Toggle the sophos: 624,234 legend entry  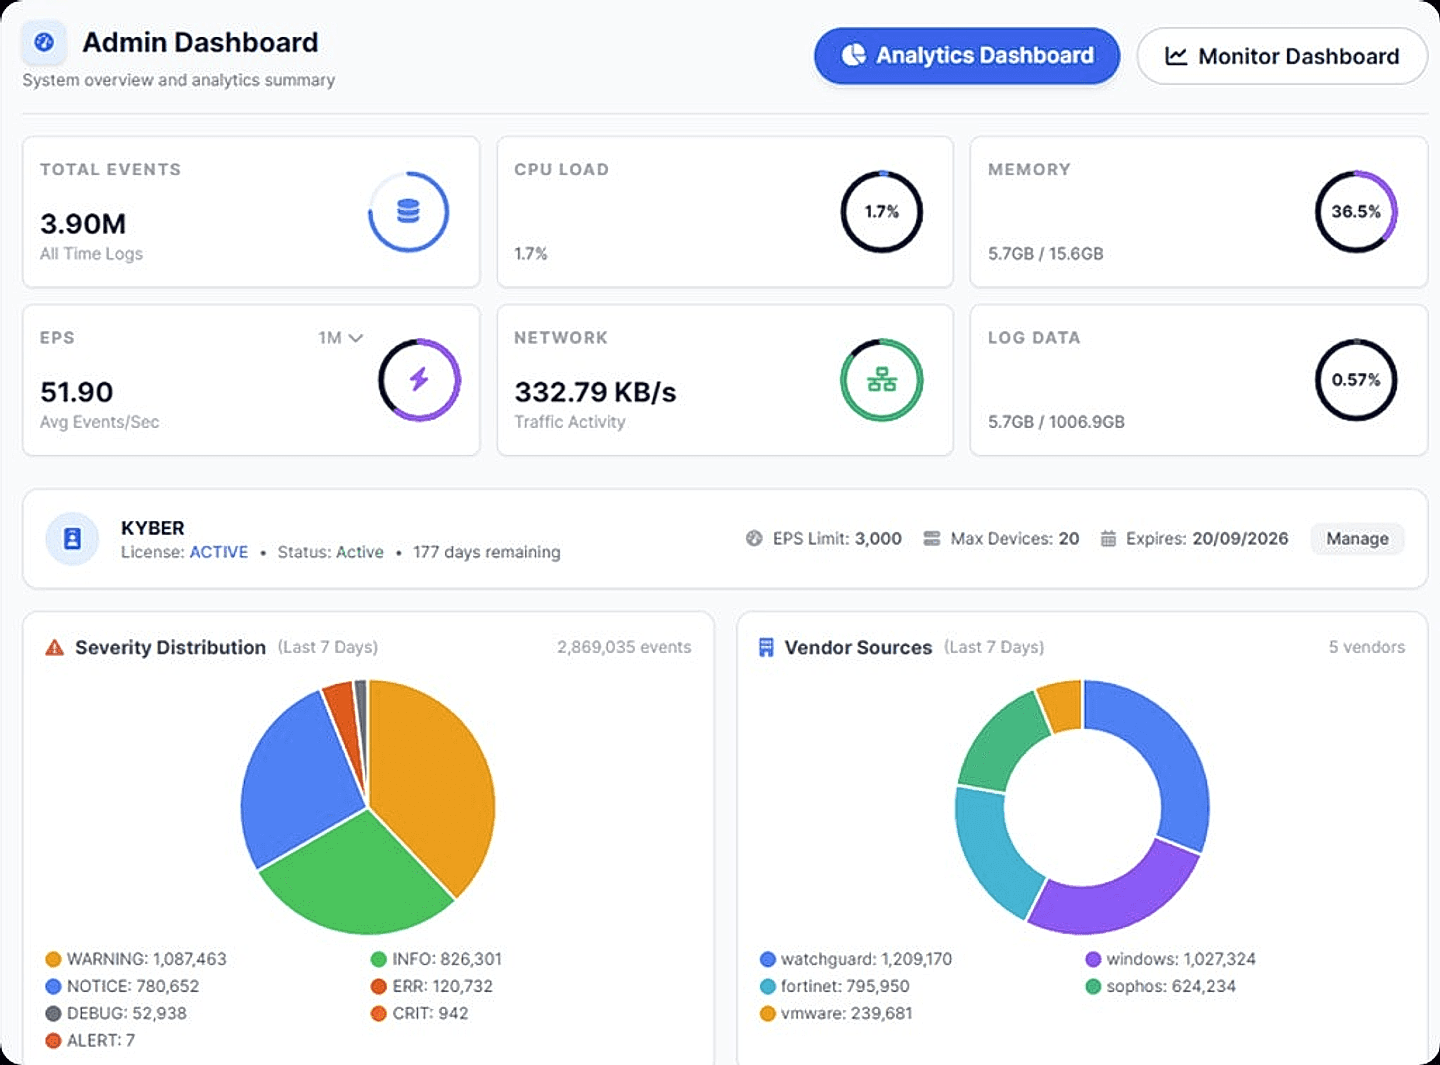coord(1161,987)
